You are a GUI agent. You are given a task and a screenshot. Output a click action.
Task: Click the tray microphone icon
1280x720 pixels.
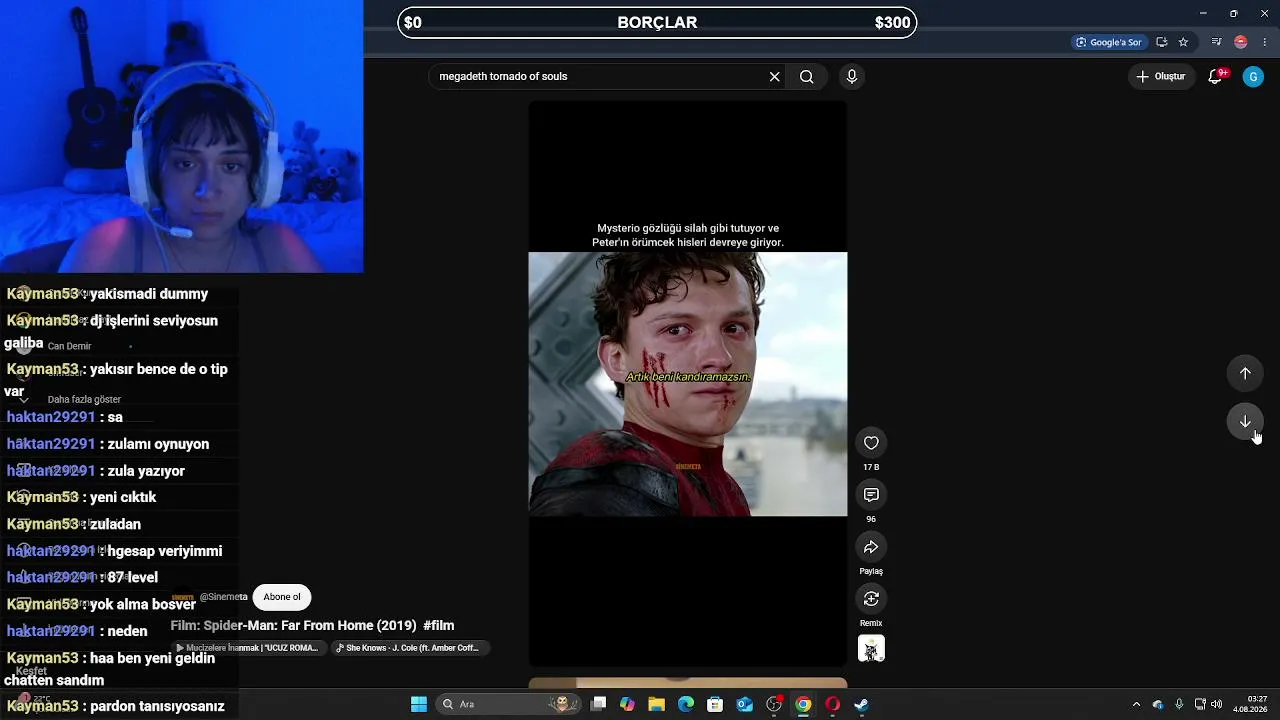[1180, 704]
